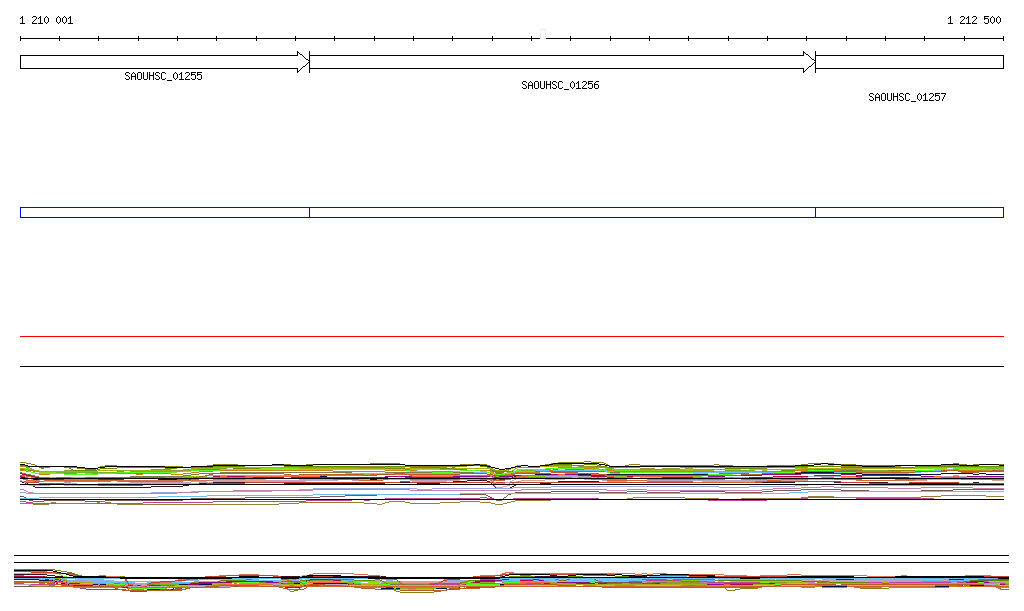Click the single black line below the red line
The width and height of the screenshot is (1024, 611).
512,366
